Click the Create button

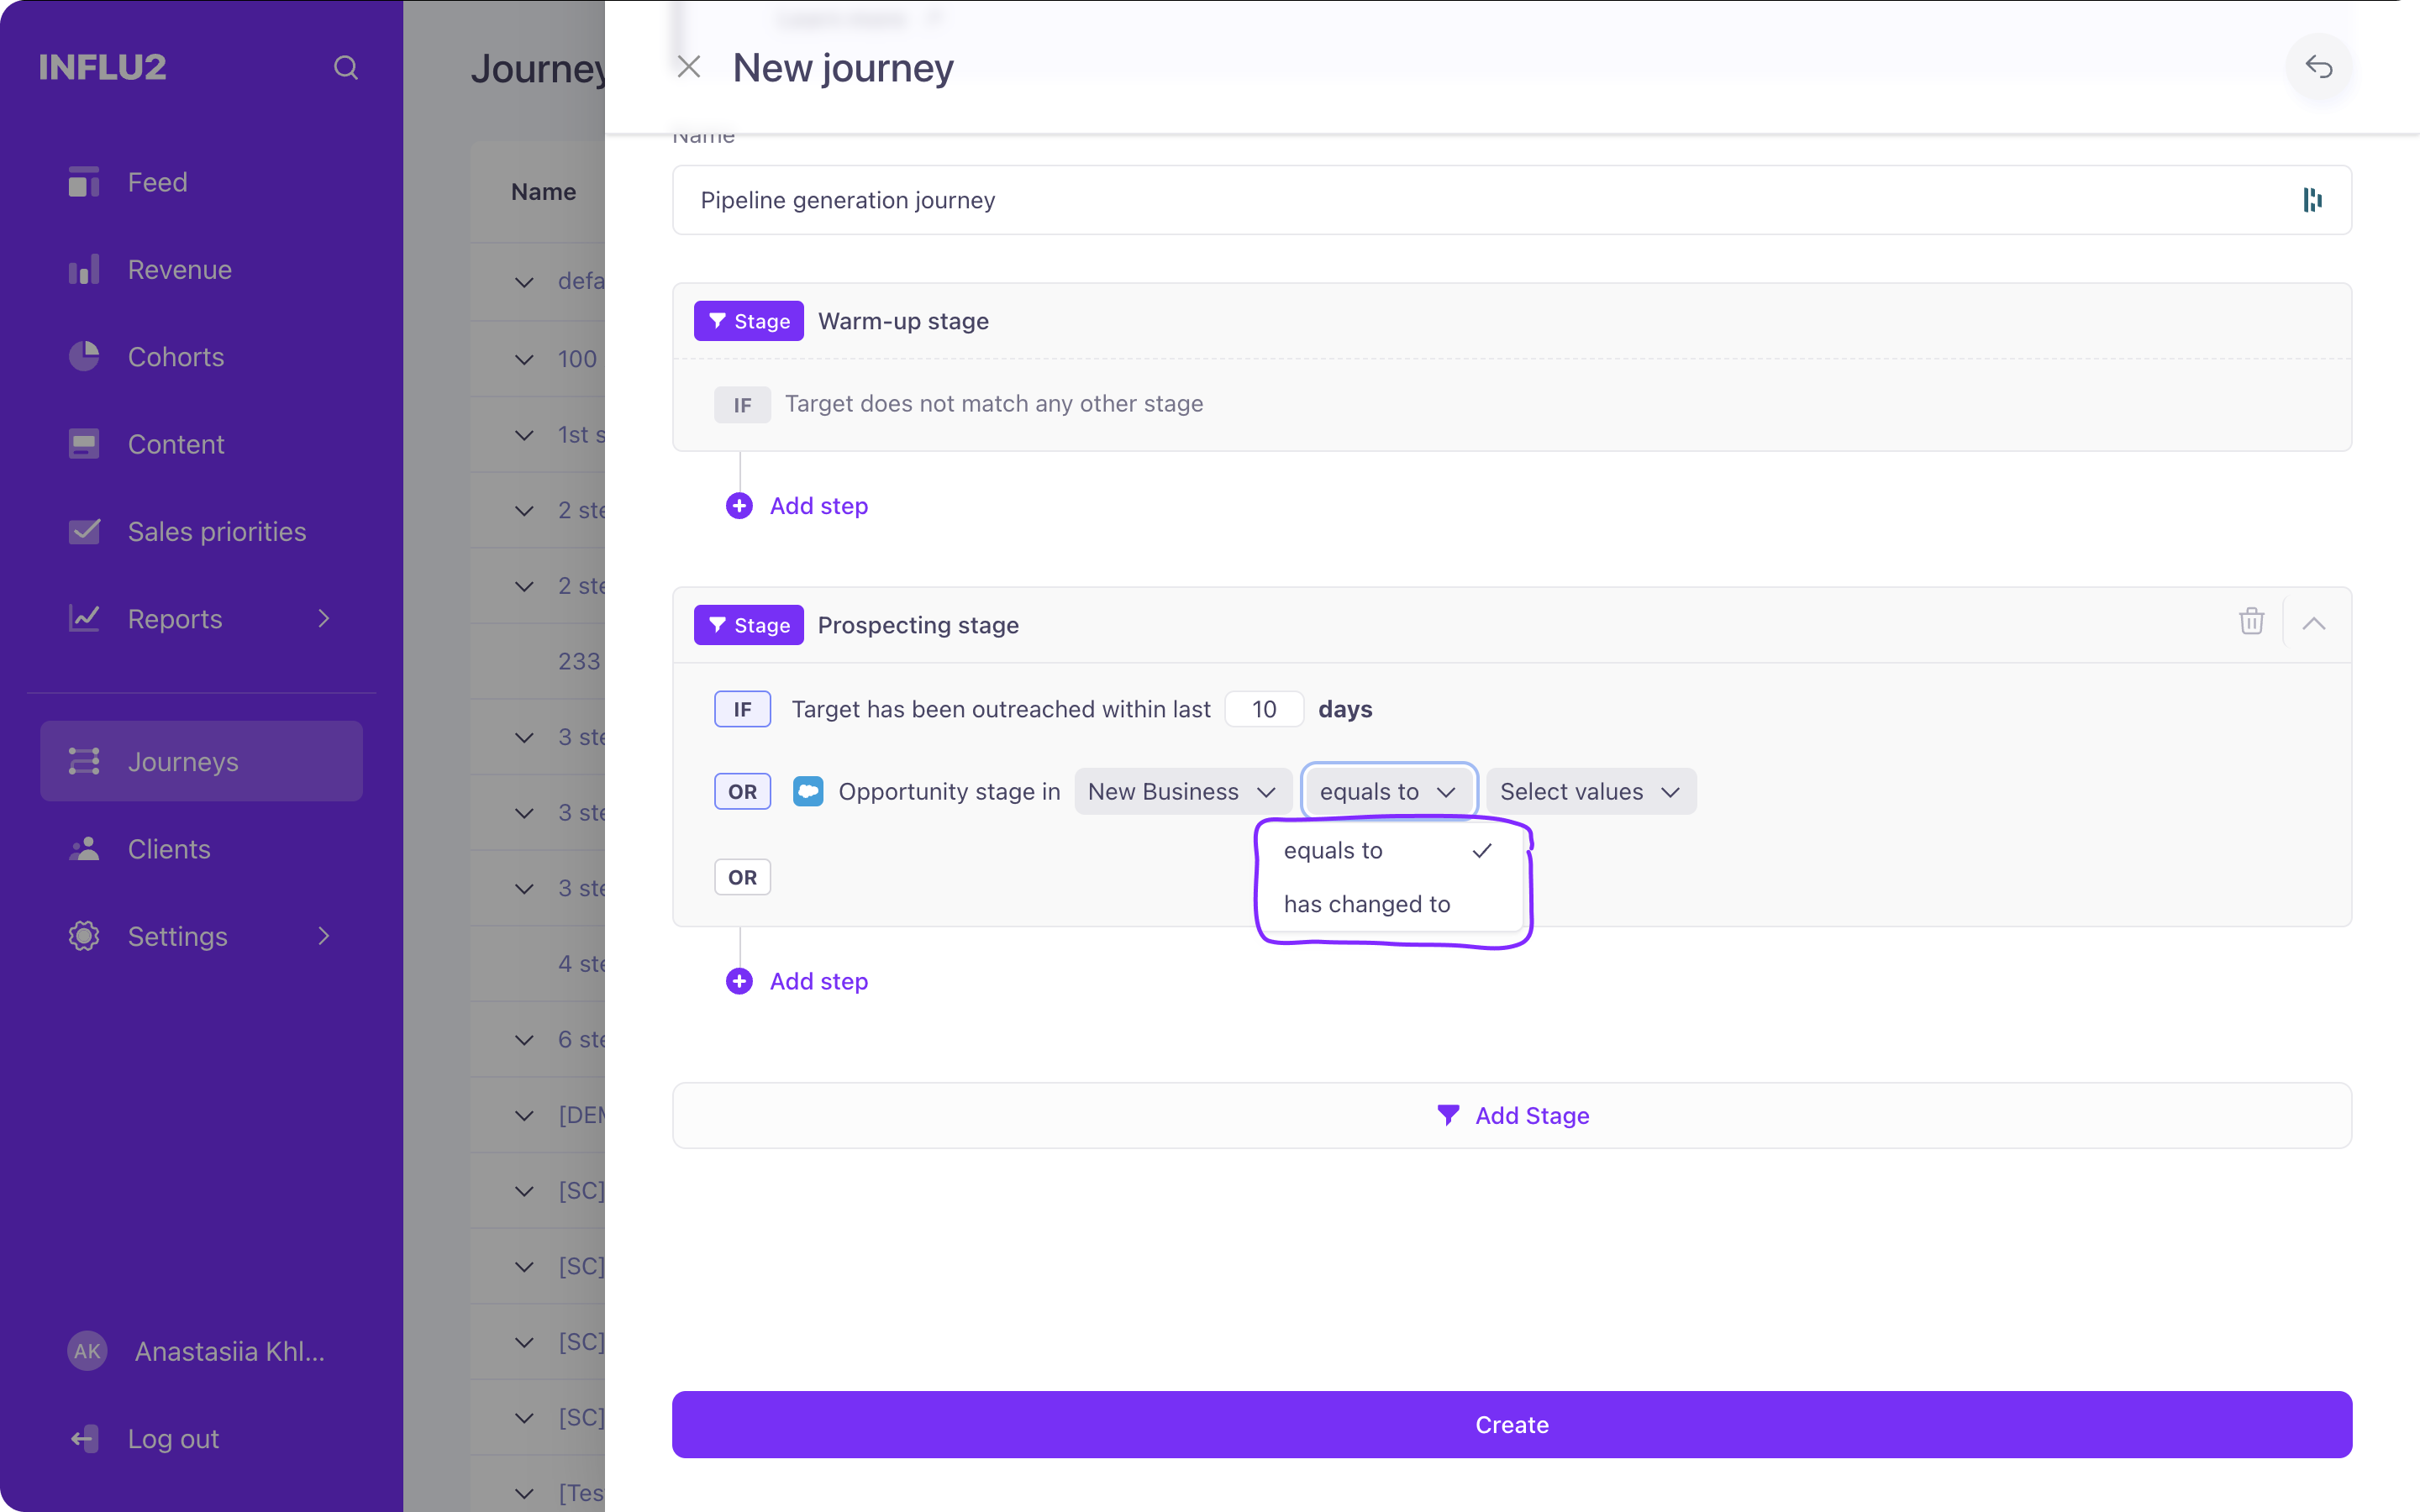tap(1511, 1424)
